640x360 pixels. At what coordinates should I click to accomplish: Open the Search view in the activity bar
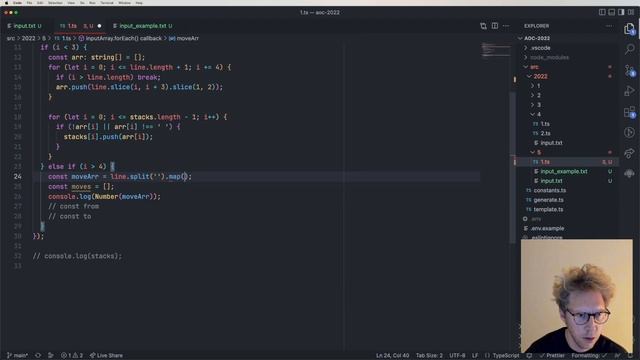coord(629,49)
